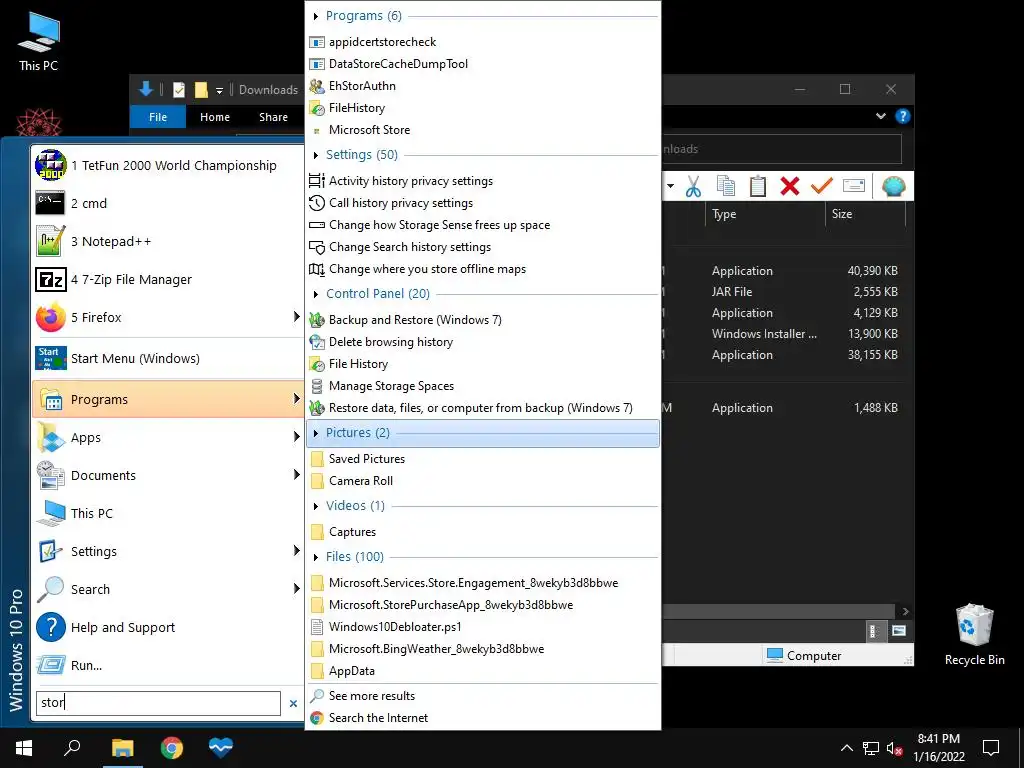Open Activity history privacy settings

coord(483,181)
